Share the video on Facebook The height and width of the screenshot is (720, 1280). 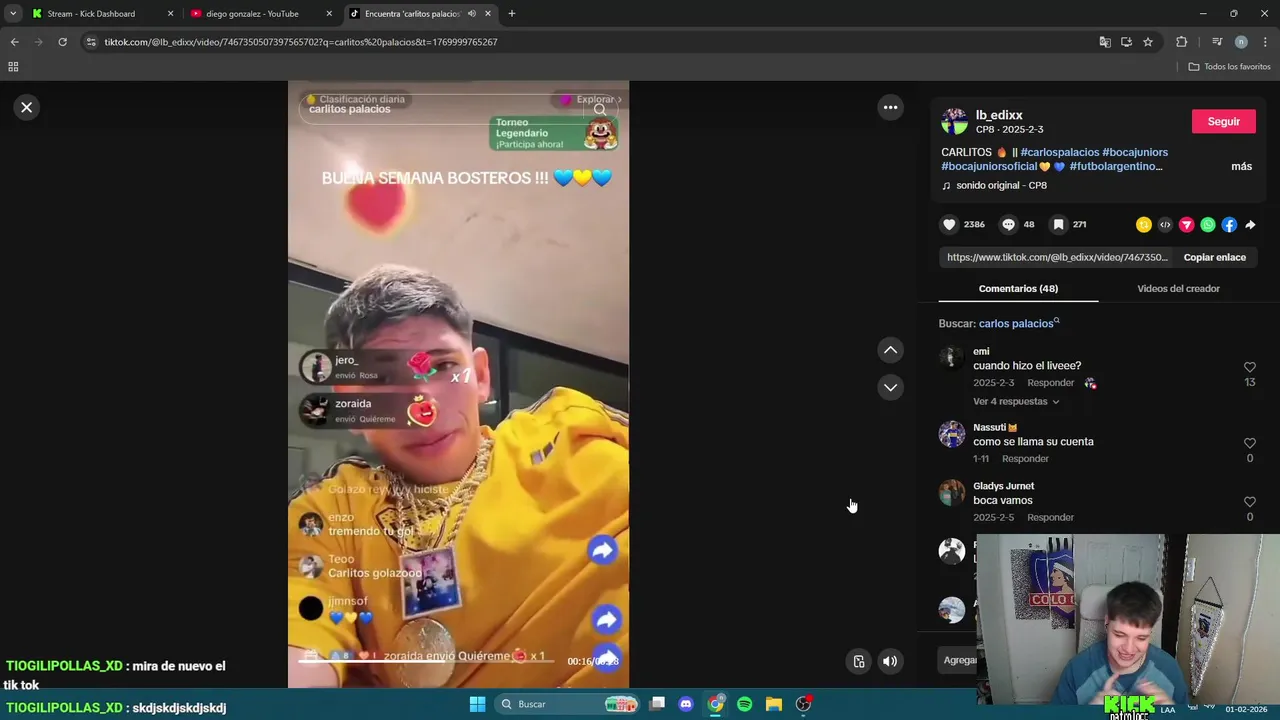tap(1229, 225)
